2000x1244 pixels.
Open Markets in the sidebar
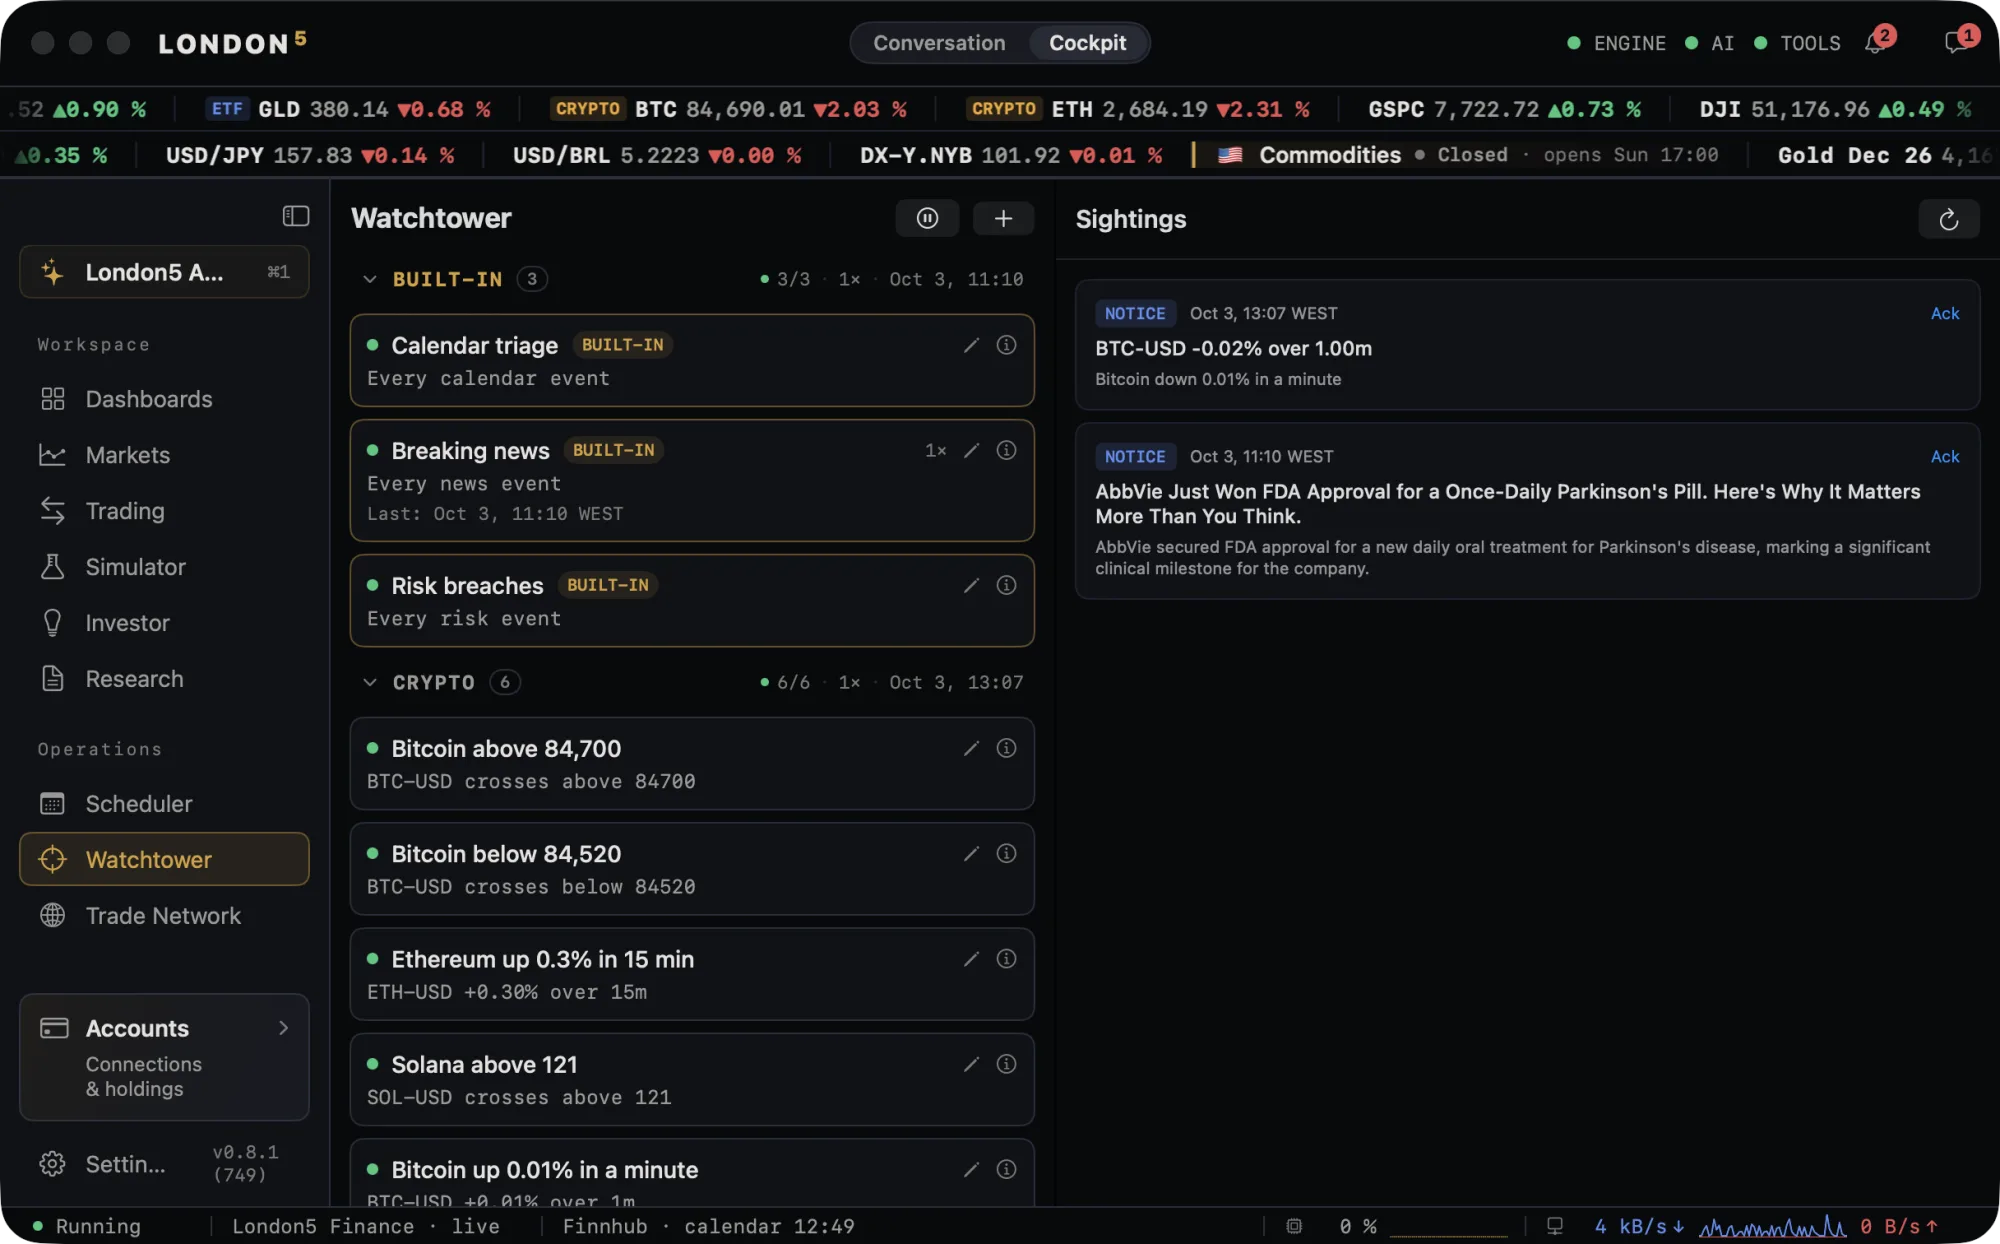click(x=164, y=455)
